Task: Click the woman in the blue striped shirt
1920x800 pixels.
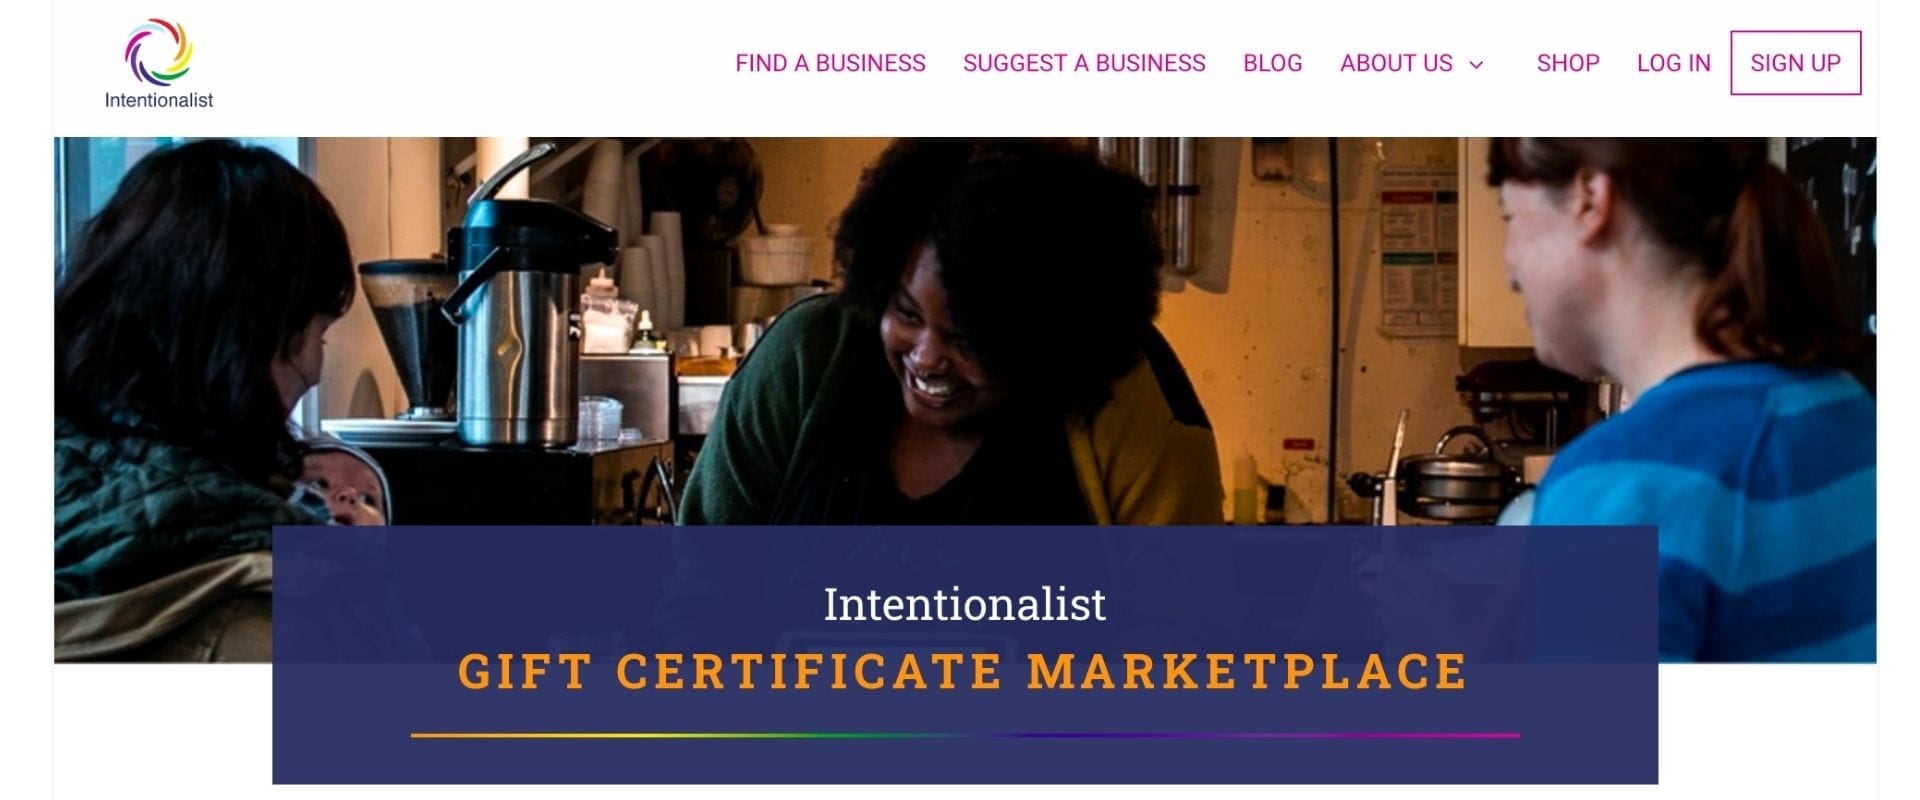Action: [x=1690, y=400]
